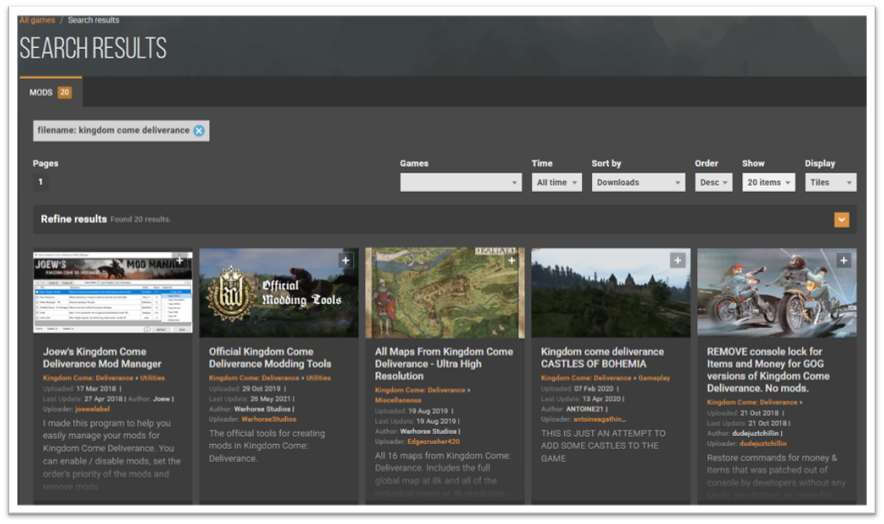Screen dimensions: 884x524
Task: Open uploader WarhorseStudios profile
Action: point(268,420)
